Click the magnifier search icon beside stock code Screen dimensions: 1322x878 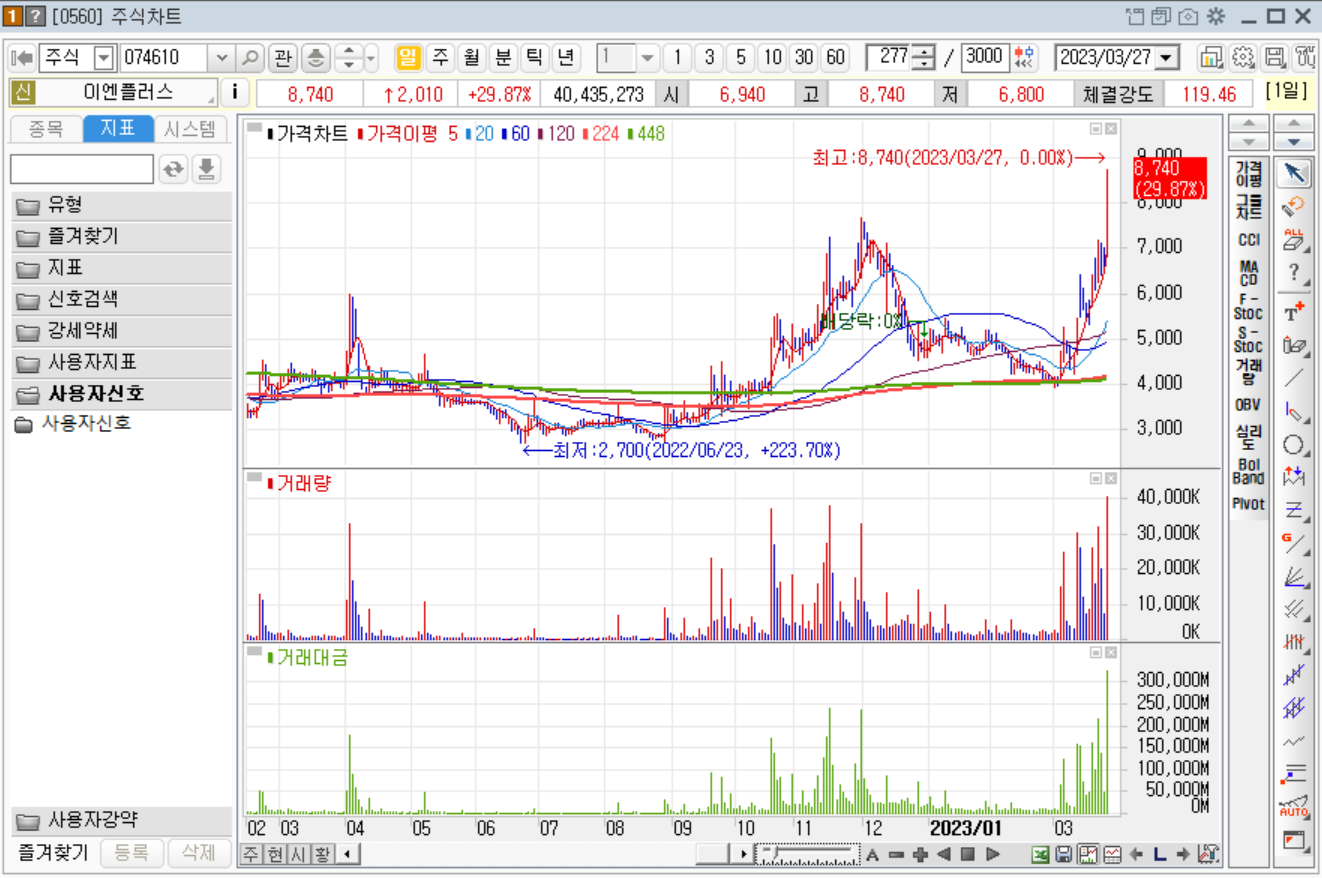[250, 58]
